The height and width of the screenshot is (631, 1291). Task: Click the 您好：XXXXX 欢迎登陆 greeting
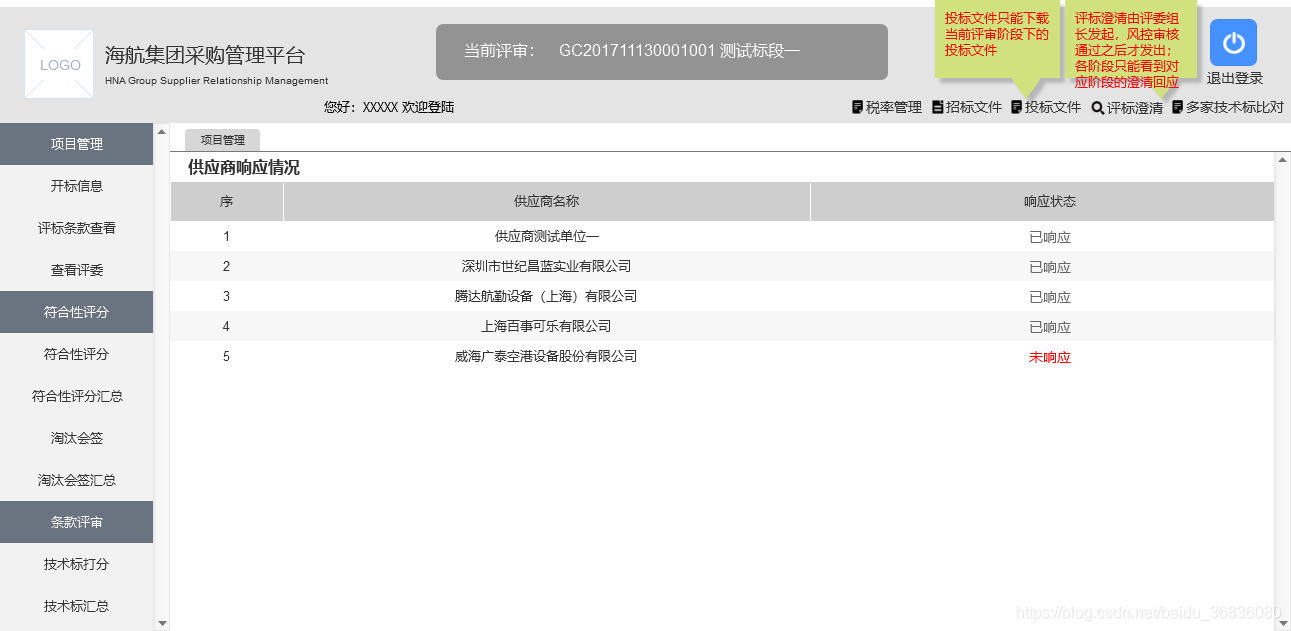(x=389, y=107)
